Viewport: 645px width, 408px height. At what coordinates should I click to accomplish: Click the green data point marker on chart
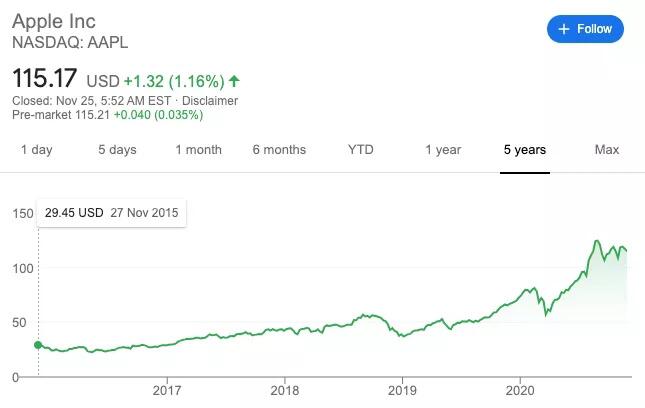click(38, 345)
